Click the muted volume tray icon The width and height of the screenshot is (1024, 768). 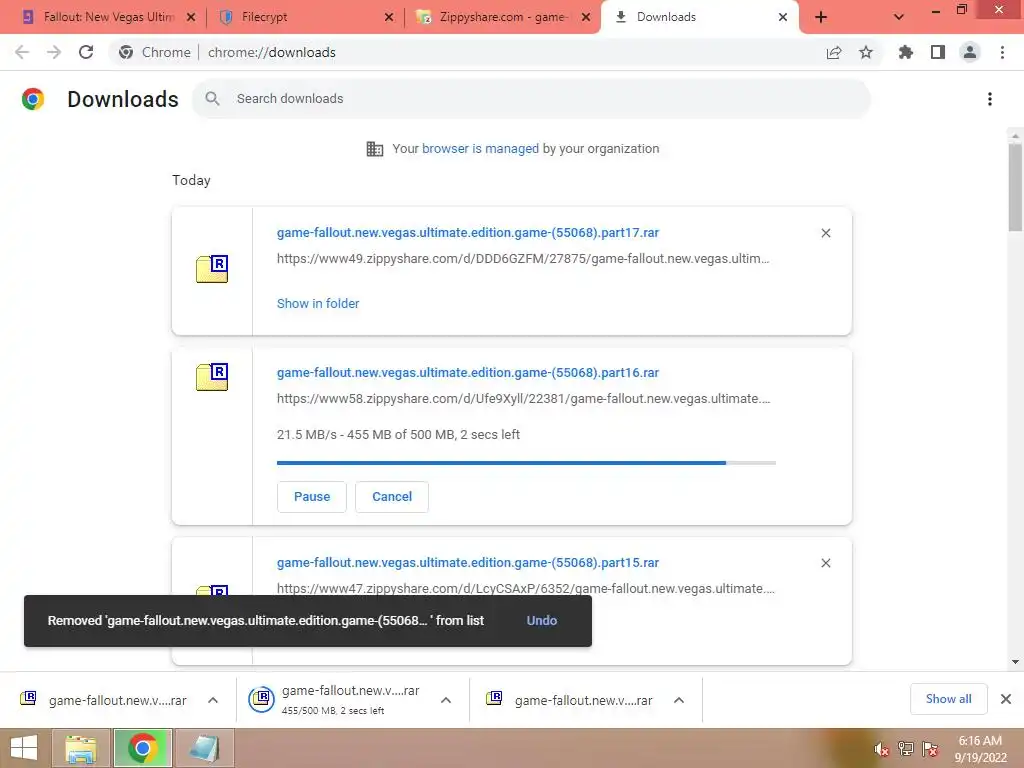tap(881, 749)
